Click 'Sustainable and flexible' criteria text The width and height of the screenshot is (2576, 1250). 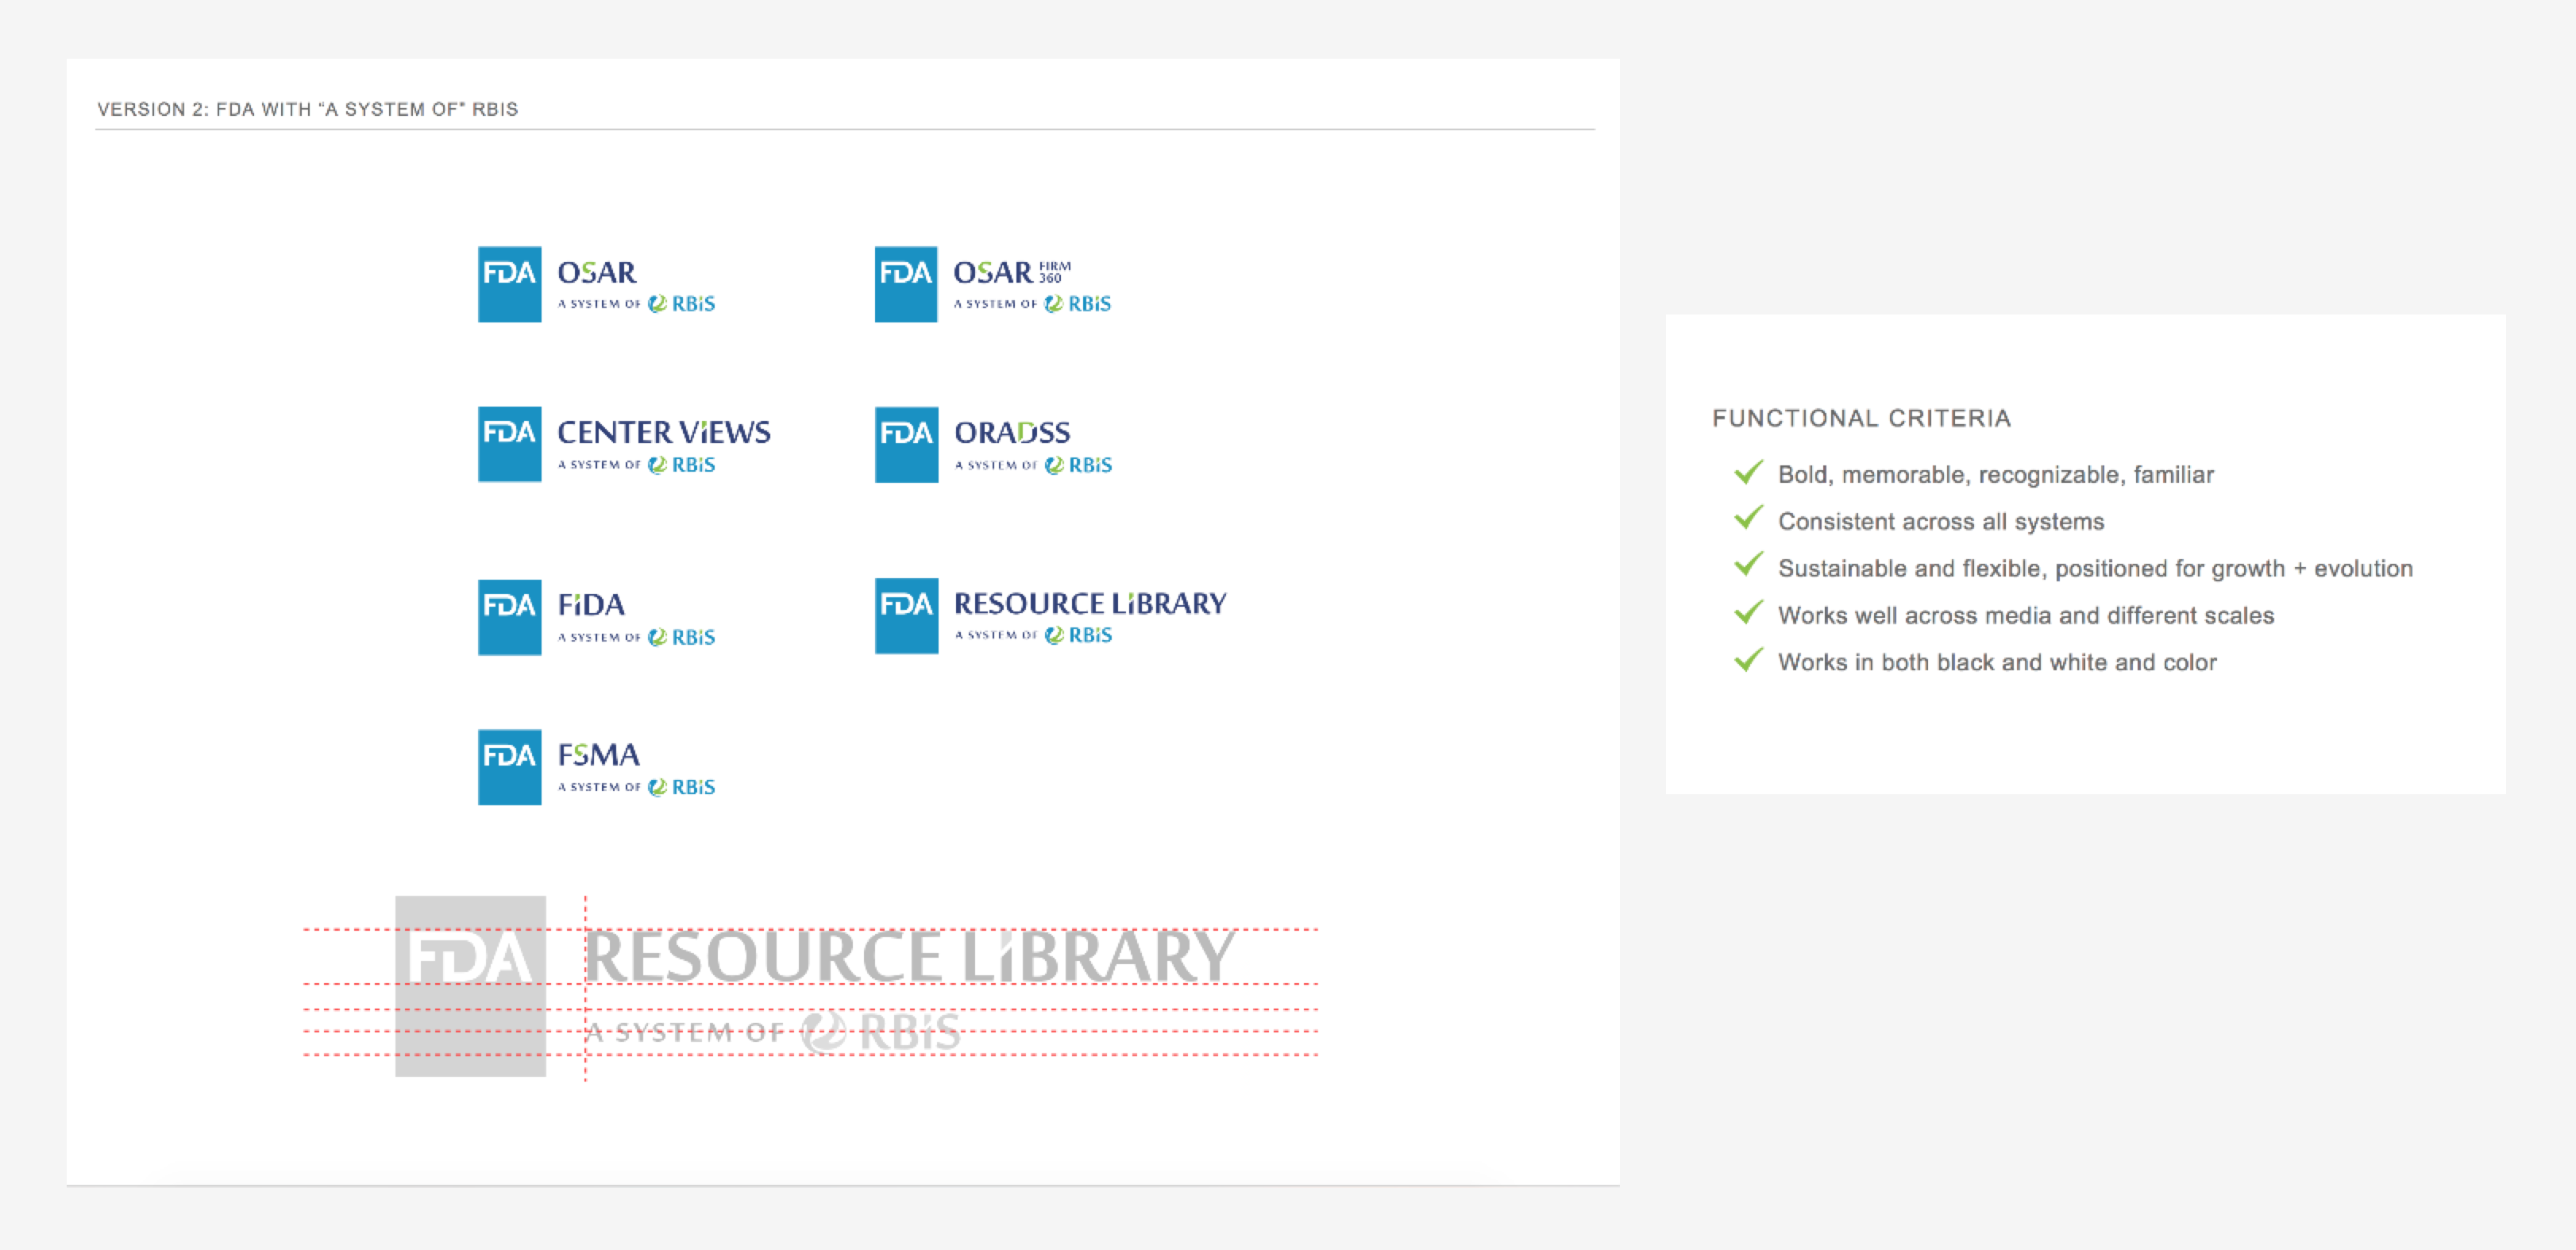pos(2095,568)
